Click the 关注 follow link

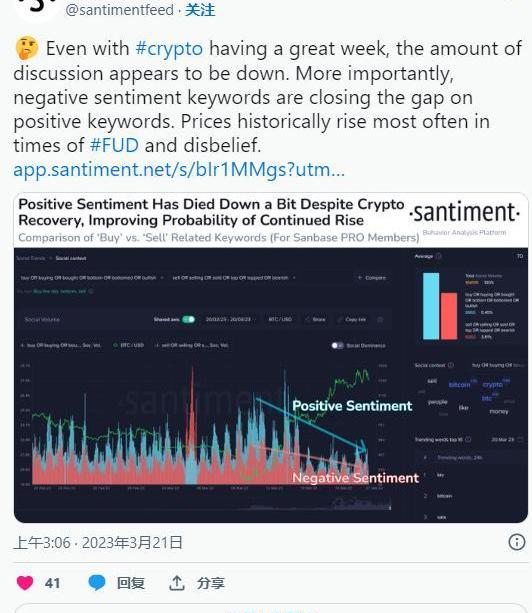200,10
